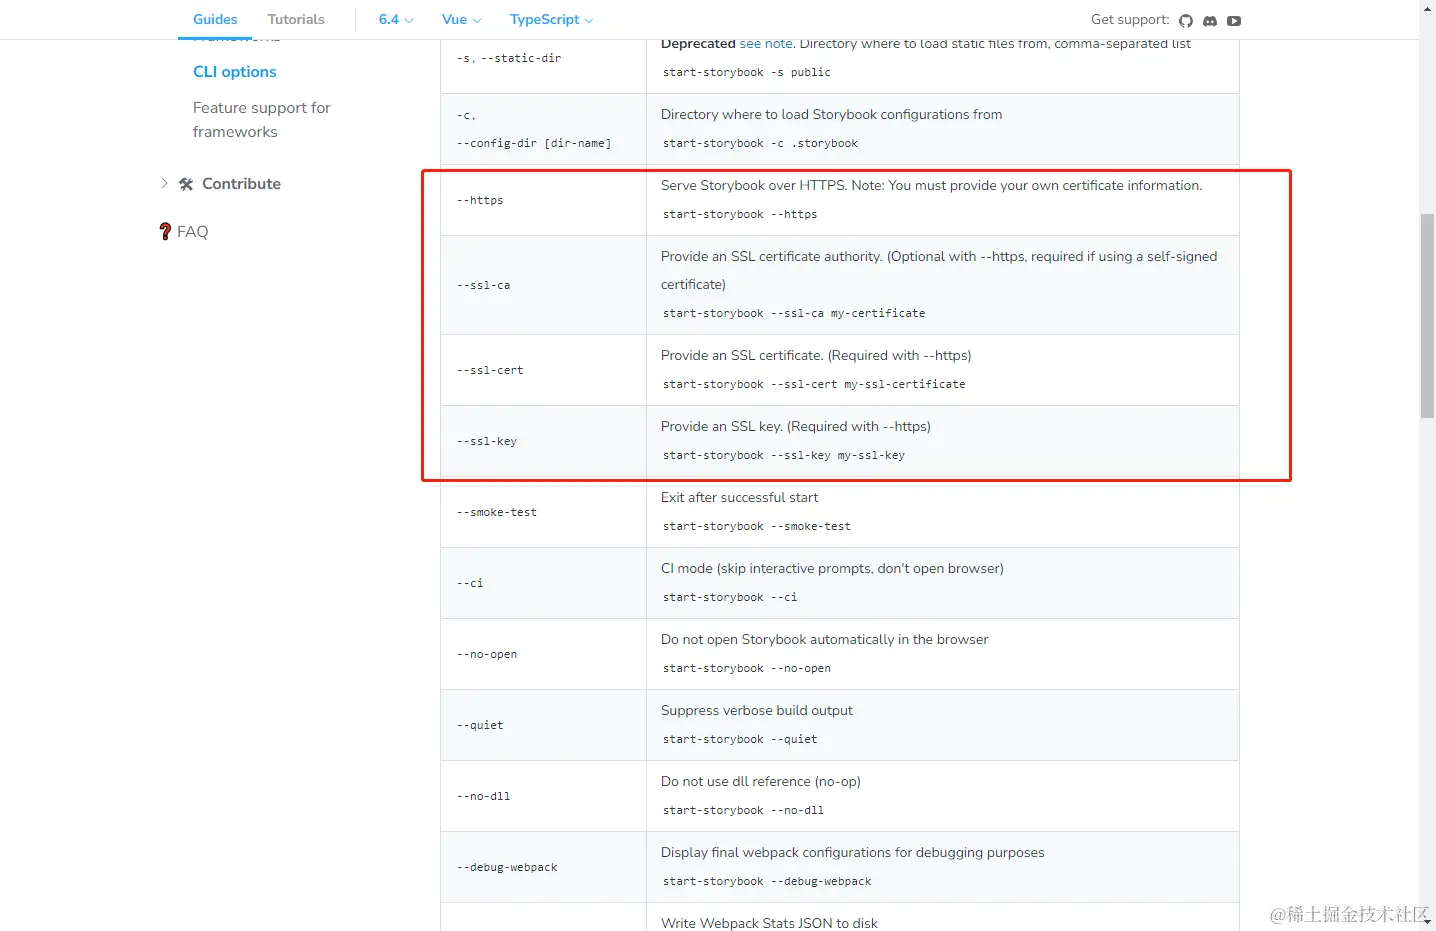Click 'start-storybook --no-open' code example
This screenshot has width=1436, height=931.
tap(747, 668)
